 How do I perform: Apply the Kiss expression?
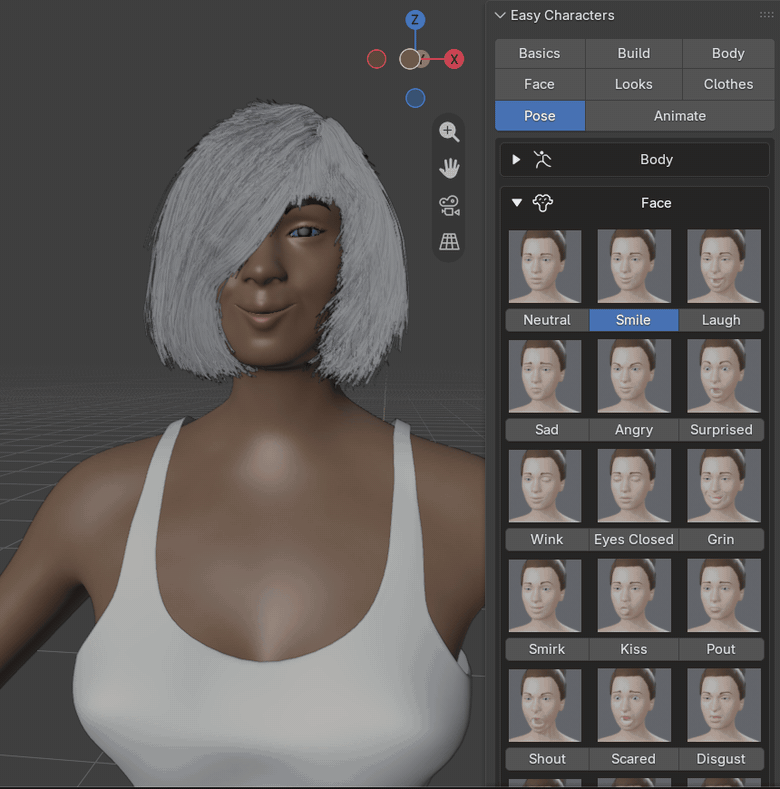pyautogui.click(x=634, y=649)
